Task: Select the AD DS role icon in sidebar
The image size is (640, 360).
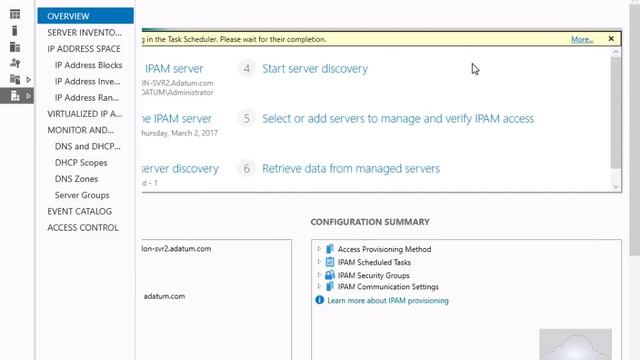Action: click(15, 63)
